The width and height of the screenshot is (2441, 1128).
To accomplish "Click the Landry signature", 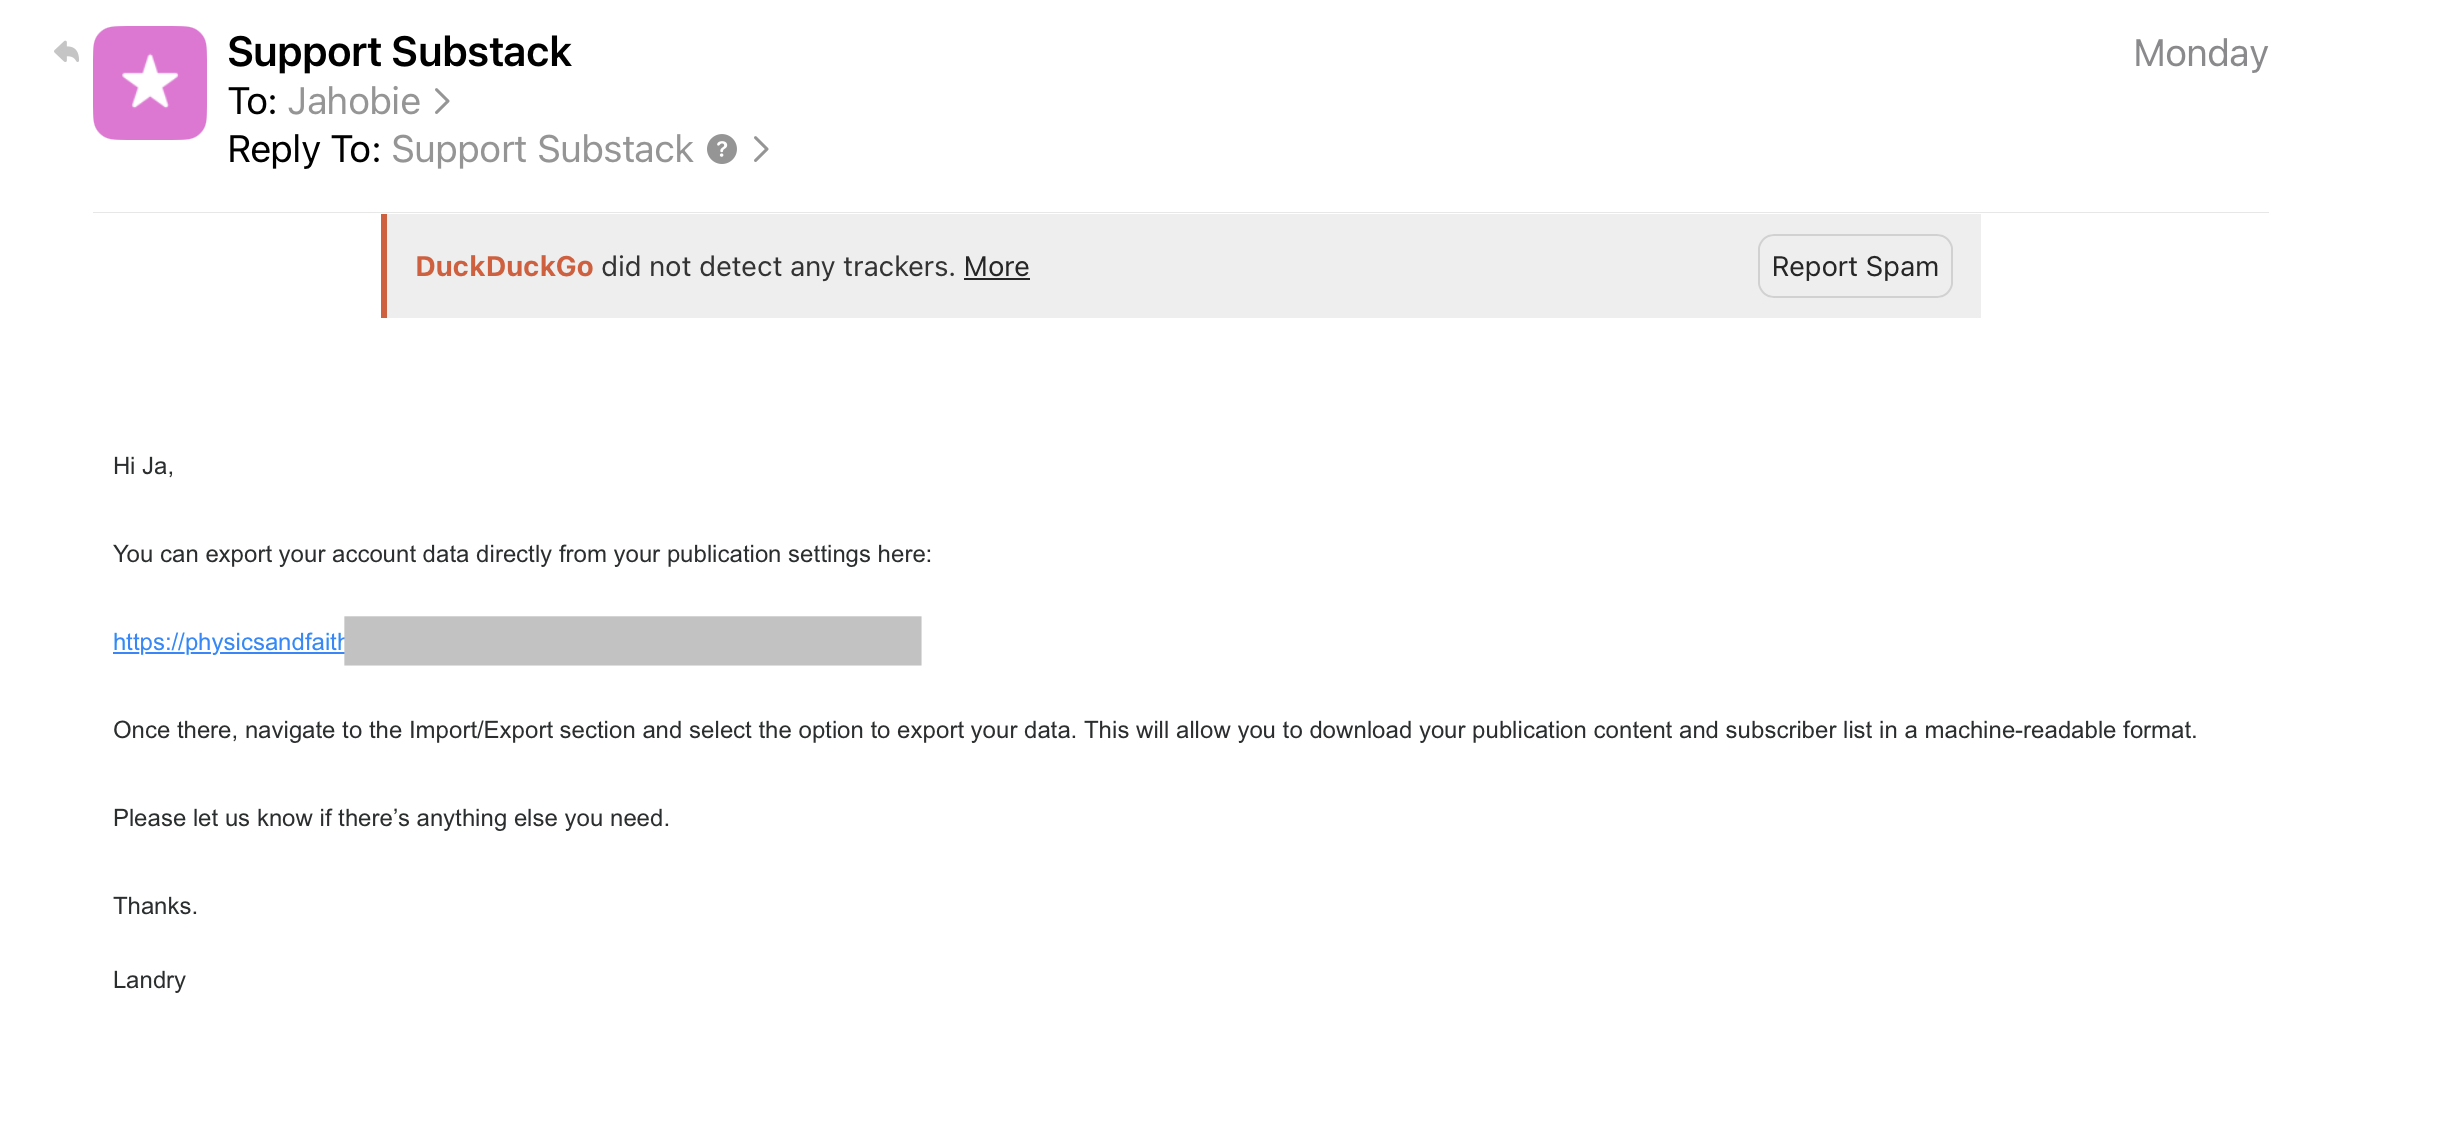I will coord(149,980).
